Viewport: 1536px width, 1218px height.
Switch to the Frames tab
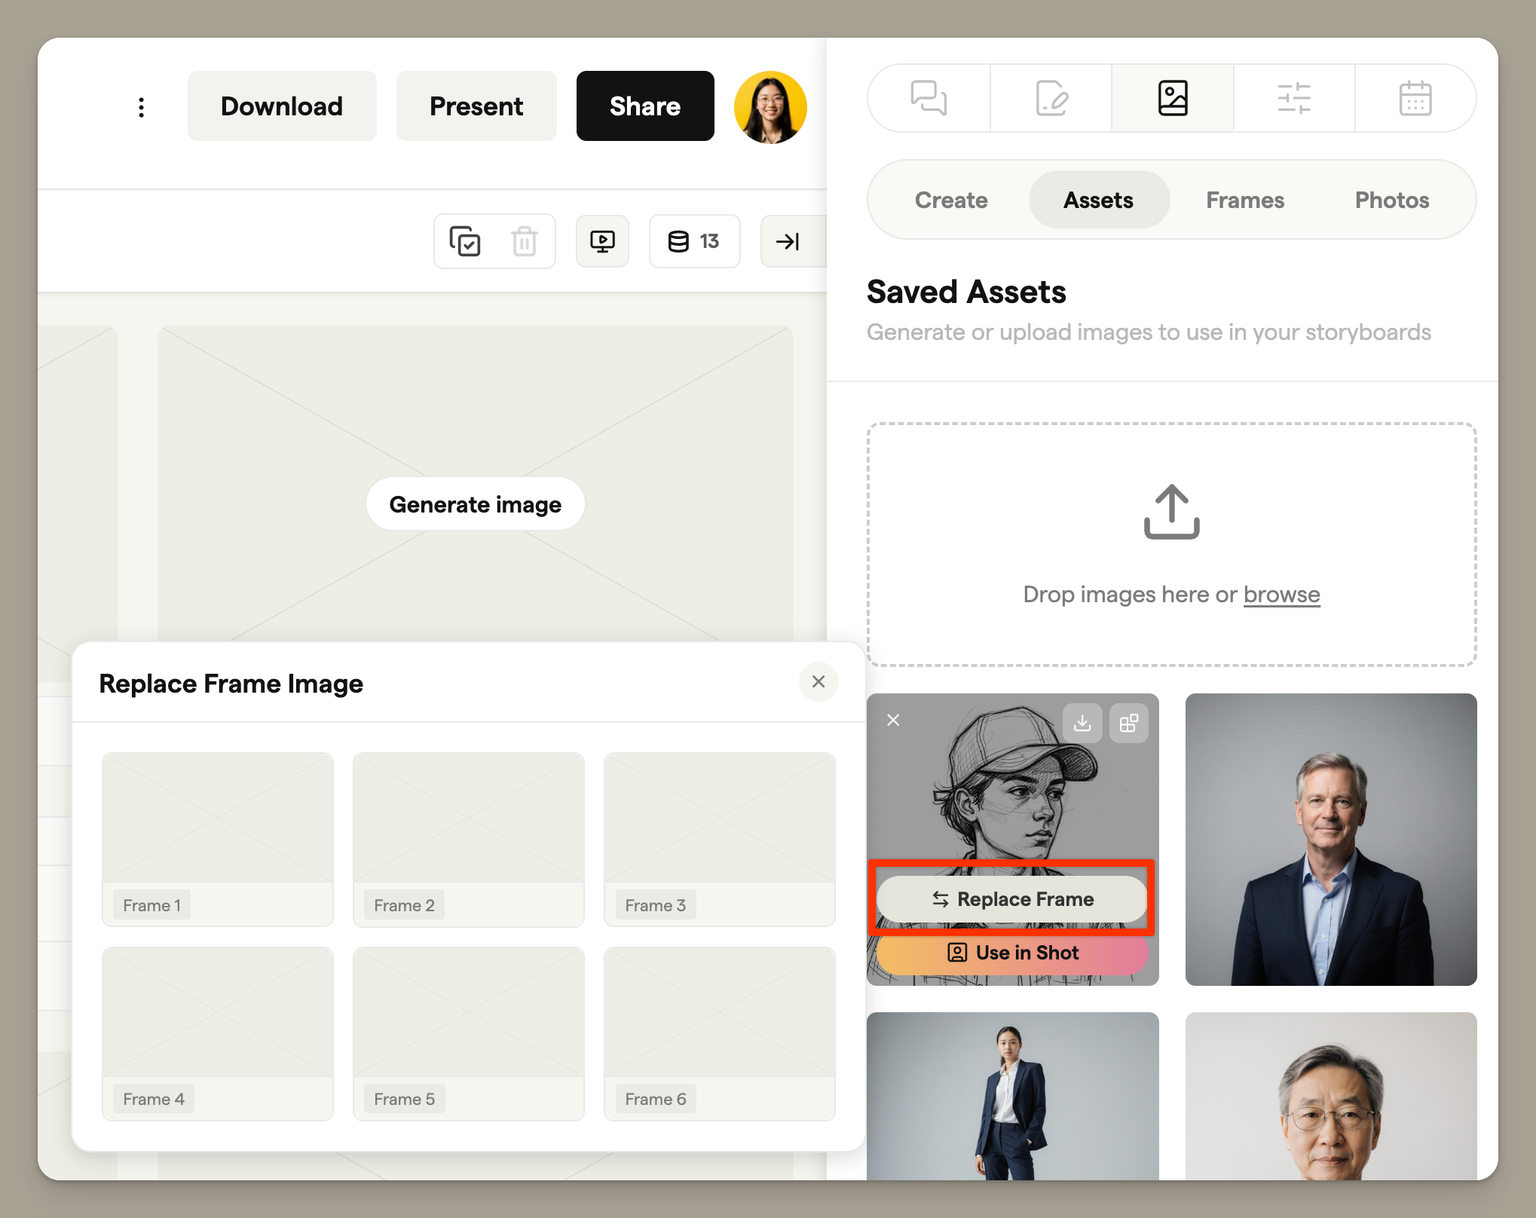click(x=1244, y=200)
